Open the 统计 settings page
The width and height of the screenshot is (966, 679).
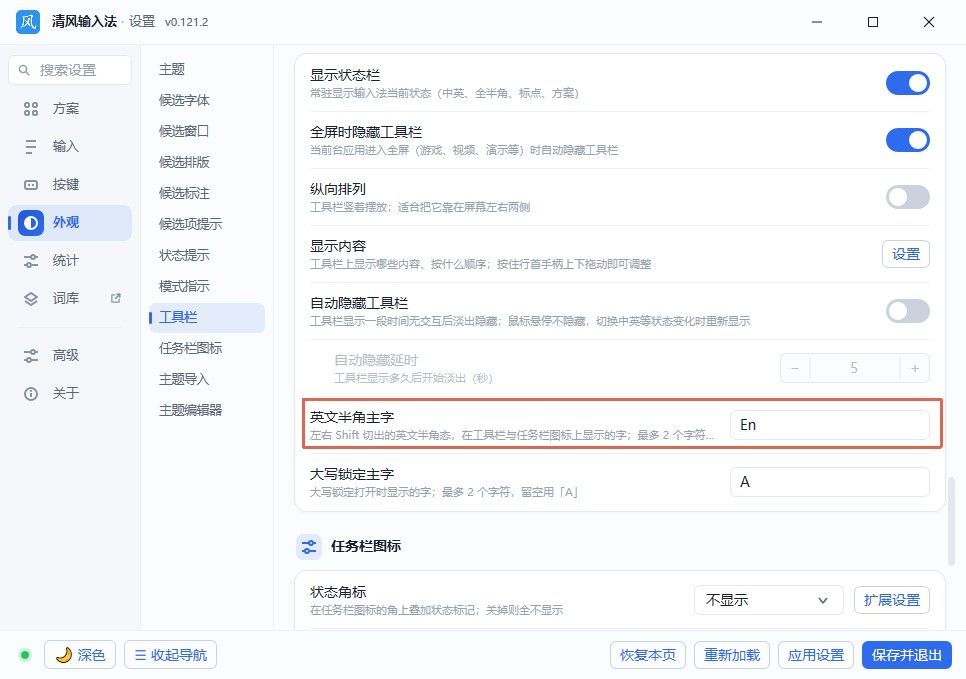tap(70, 261)
